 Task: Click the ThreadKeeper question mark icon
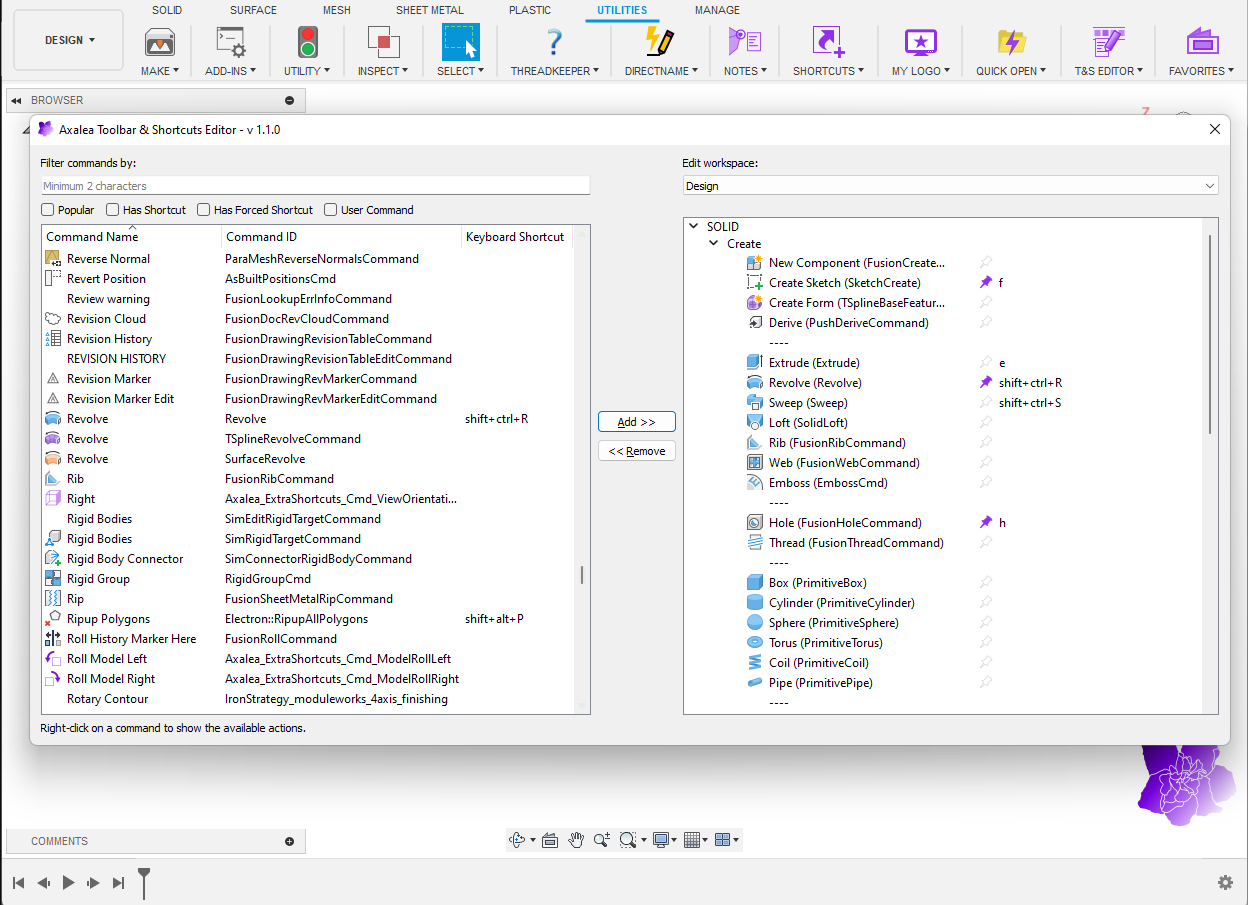click(x=554, y=43)
